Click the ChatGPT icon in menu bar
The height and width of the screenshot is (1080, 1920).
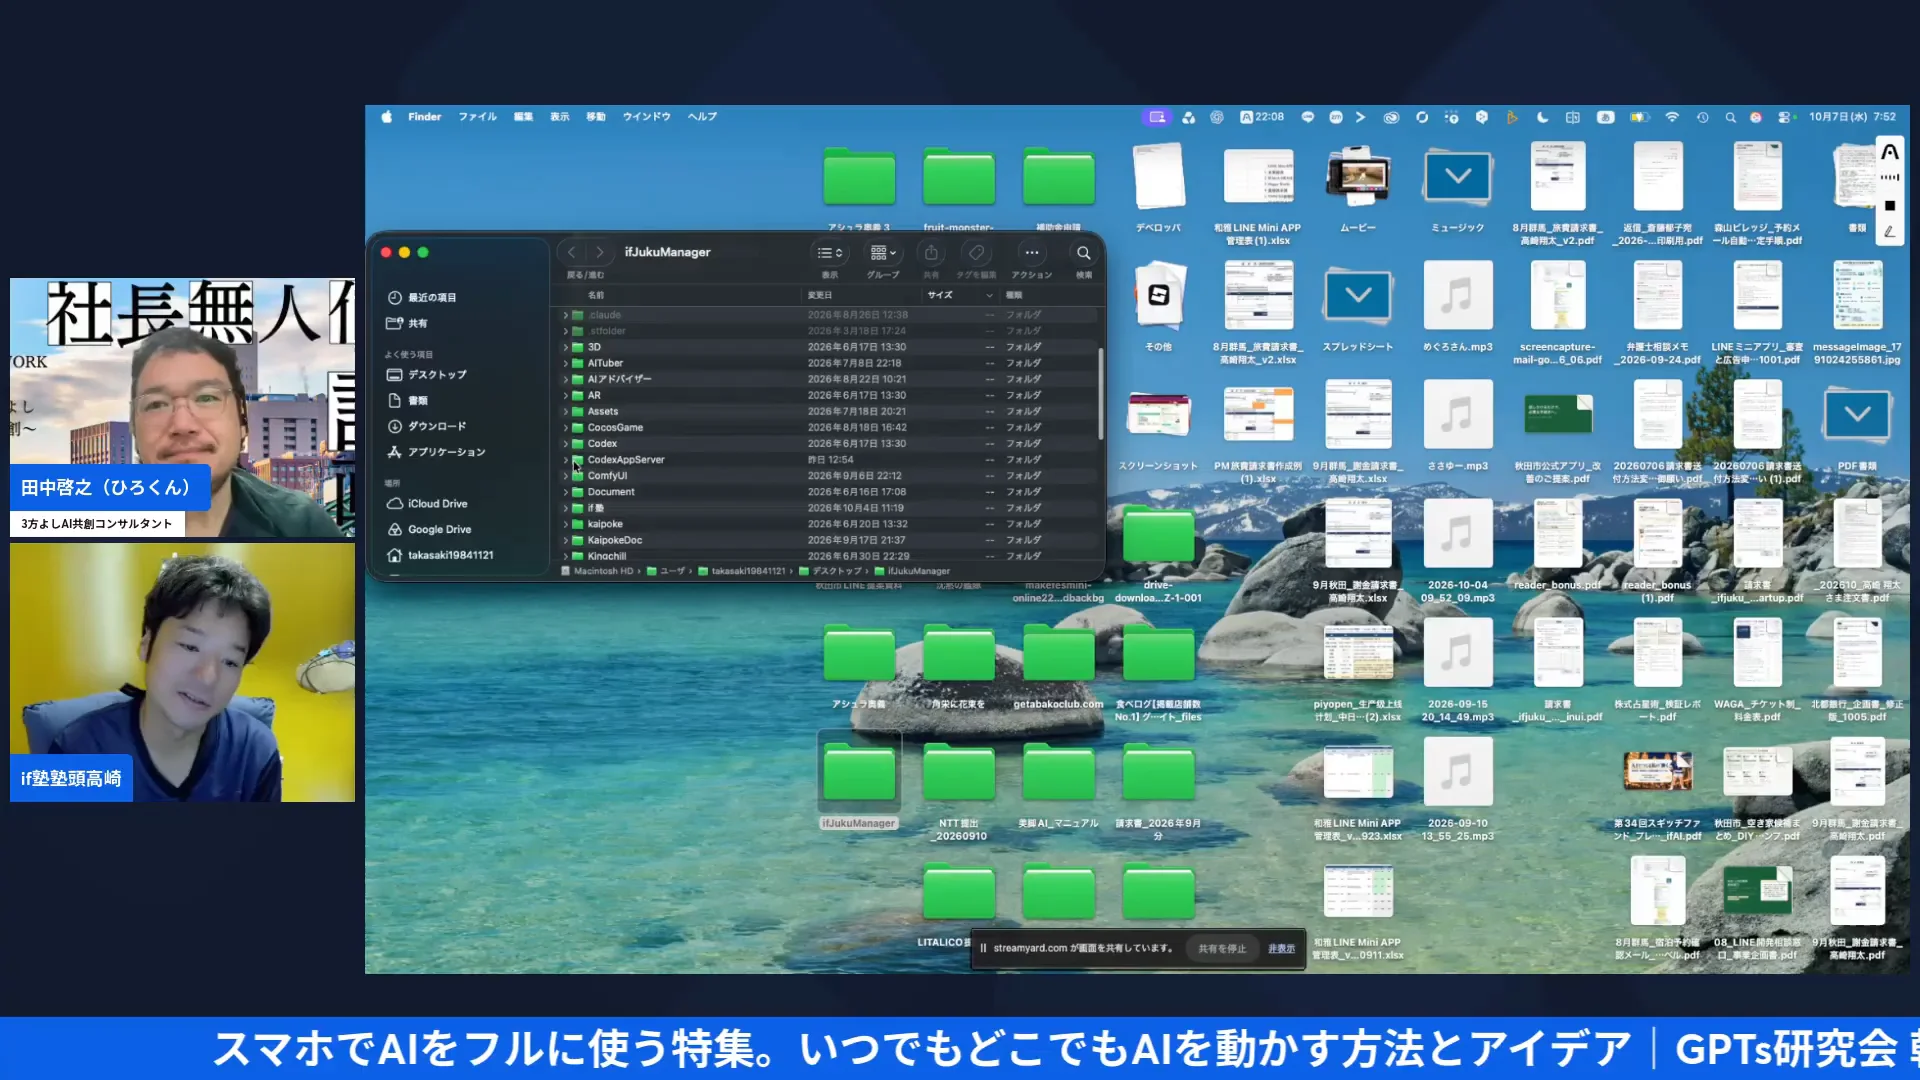coord(1217,117)
